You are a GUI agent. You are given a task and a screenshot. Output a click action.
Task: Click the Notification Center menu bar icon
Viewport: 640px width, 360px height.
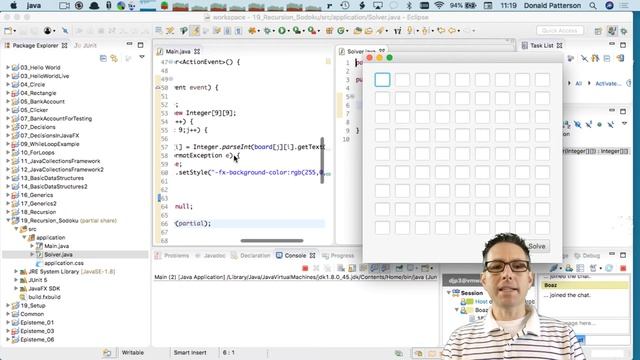624,6
